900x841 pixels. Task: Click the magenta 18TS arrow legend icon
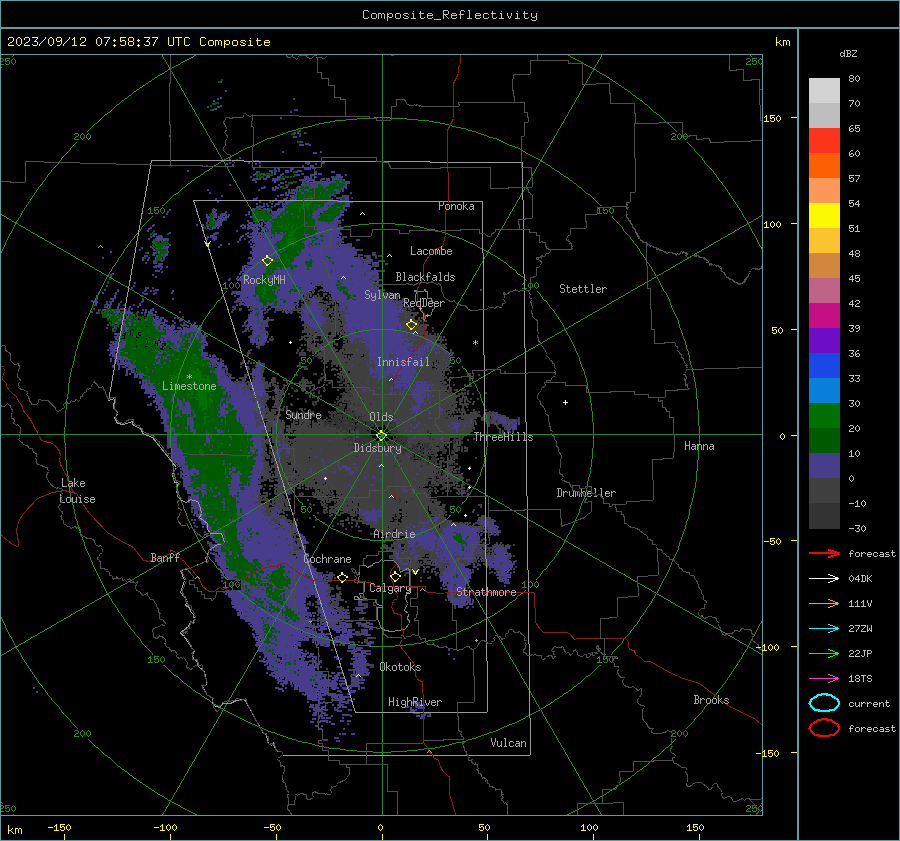coord(824,679)
